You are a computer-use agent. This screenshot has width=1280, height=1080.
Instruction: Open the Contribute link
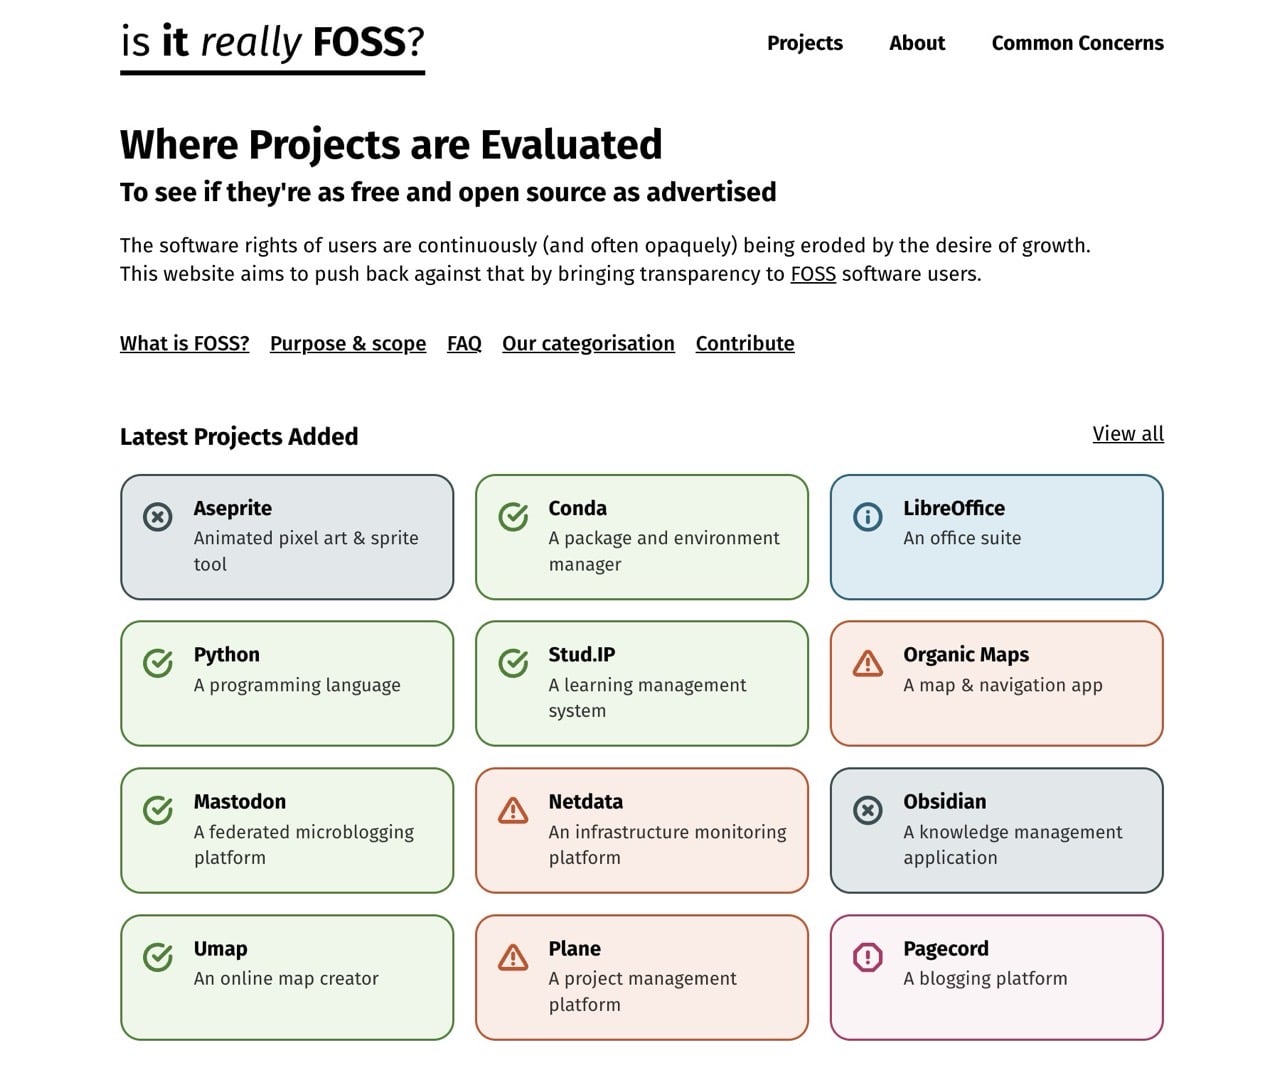[x=744, y=343]
